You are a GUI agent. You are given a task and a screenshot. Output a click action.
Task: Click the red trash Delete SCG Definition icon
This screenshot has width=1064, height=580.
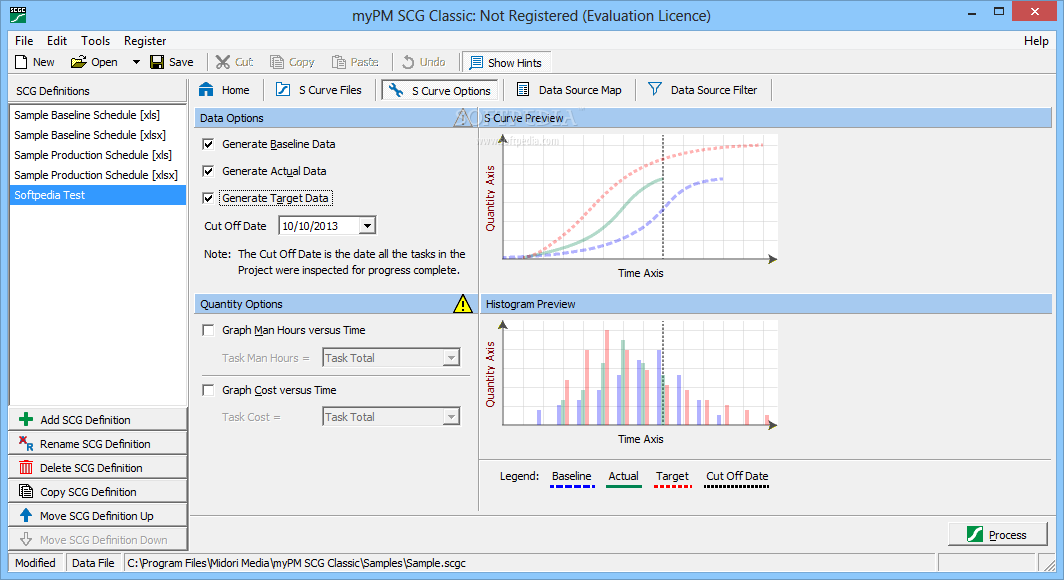26,467
